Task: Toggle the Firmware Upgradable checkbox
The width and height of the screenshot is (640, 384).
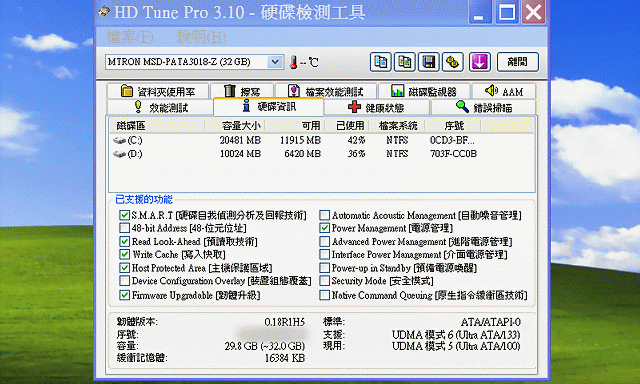Action: tap(124, 295)
